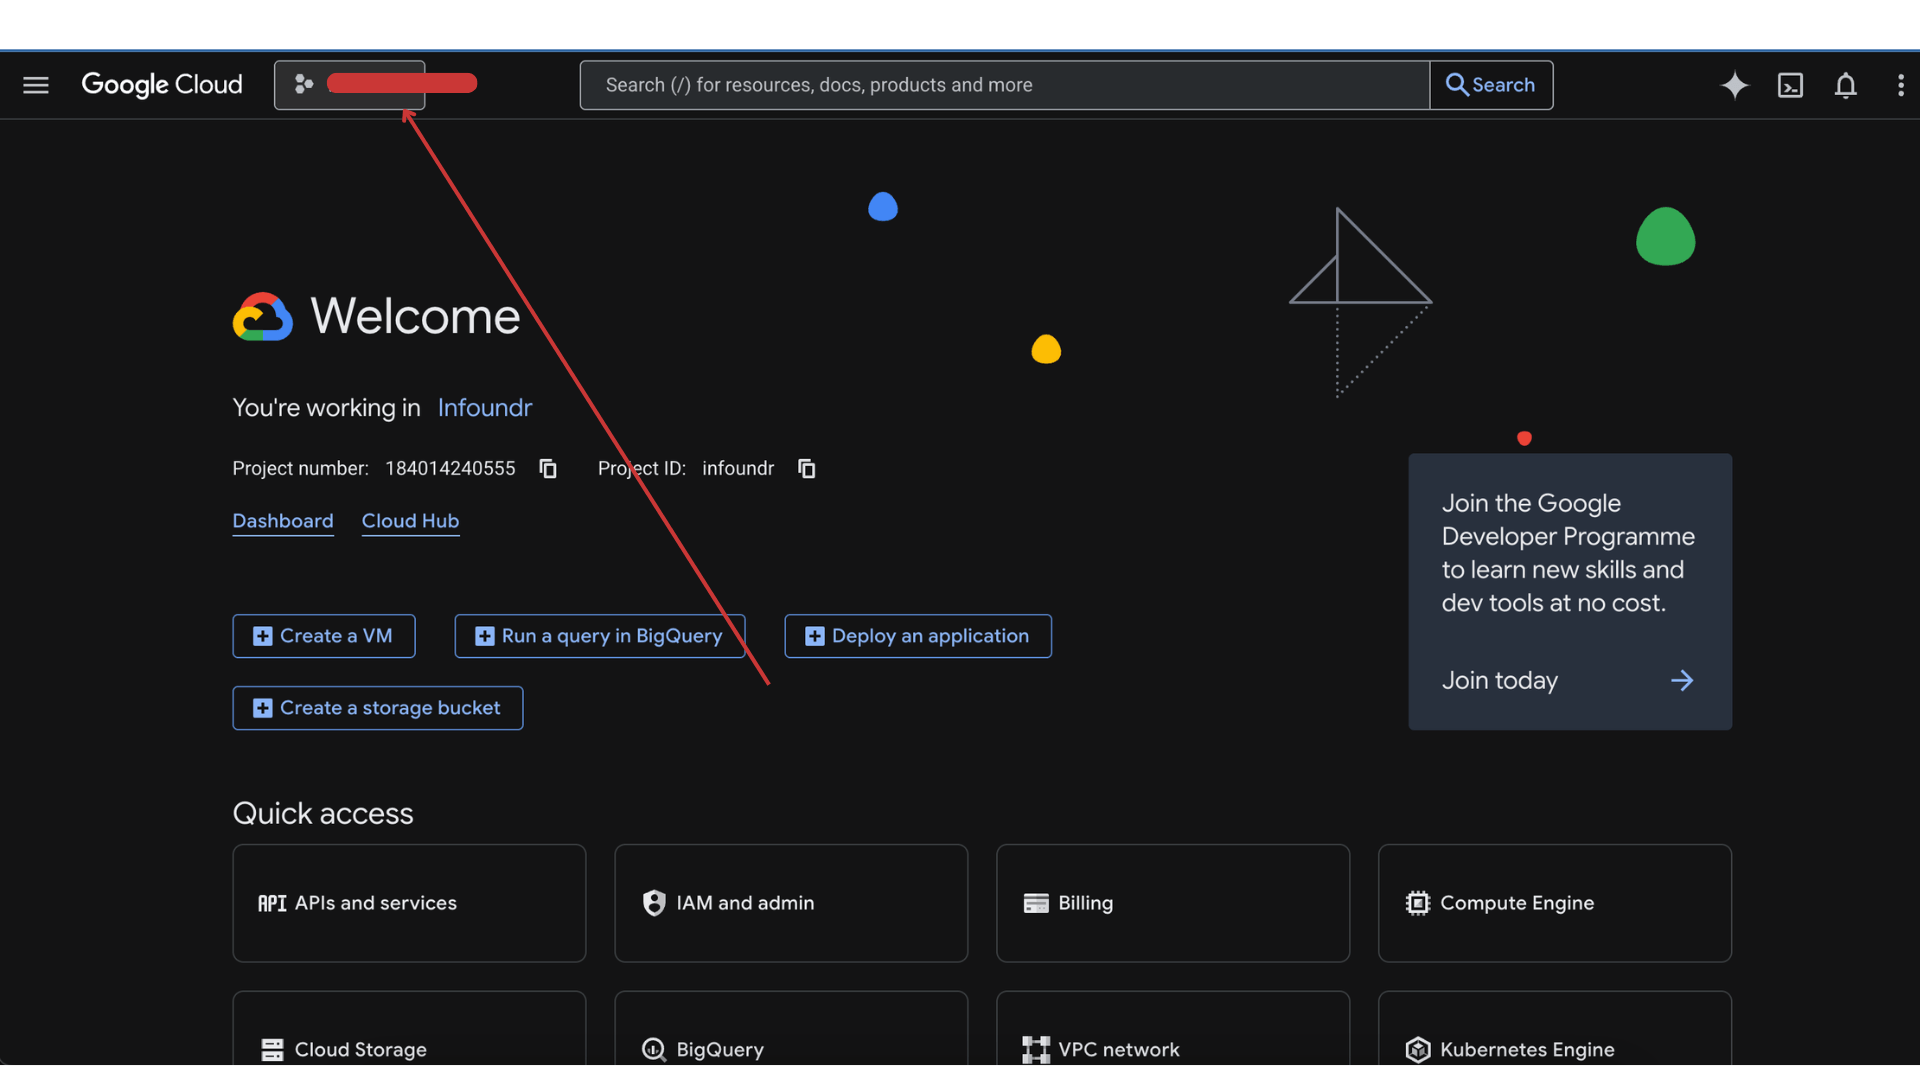1920x1080 pixels.
Task: Activate Cloud Shell terminal
Action: 1790,85
